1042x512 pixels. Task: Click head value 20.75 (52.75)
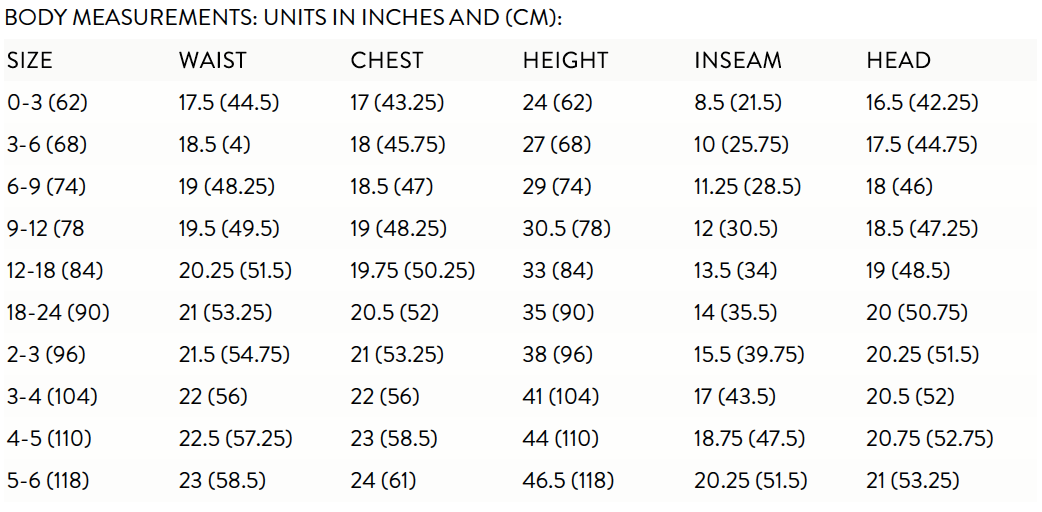pyautogui.click(x=930, y=438)
